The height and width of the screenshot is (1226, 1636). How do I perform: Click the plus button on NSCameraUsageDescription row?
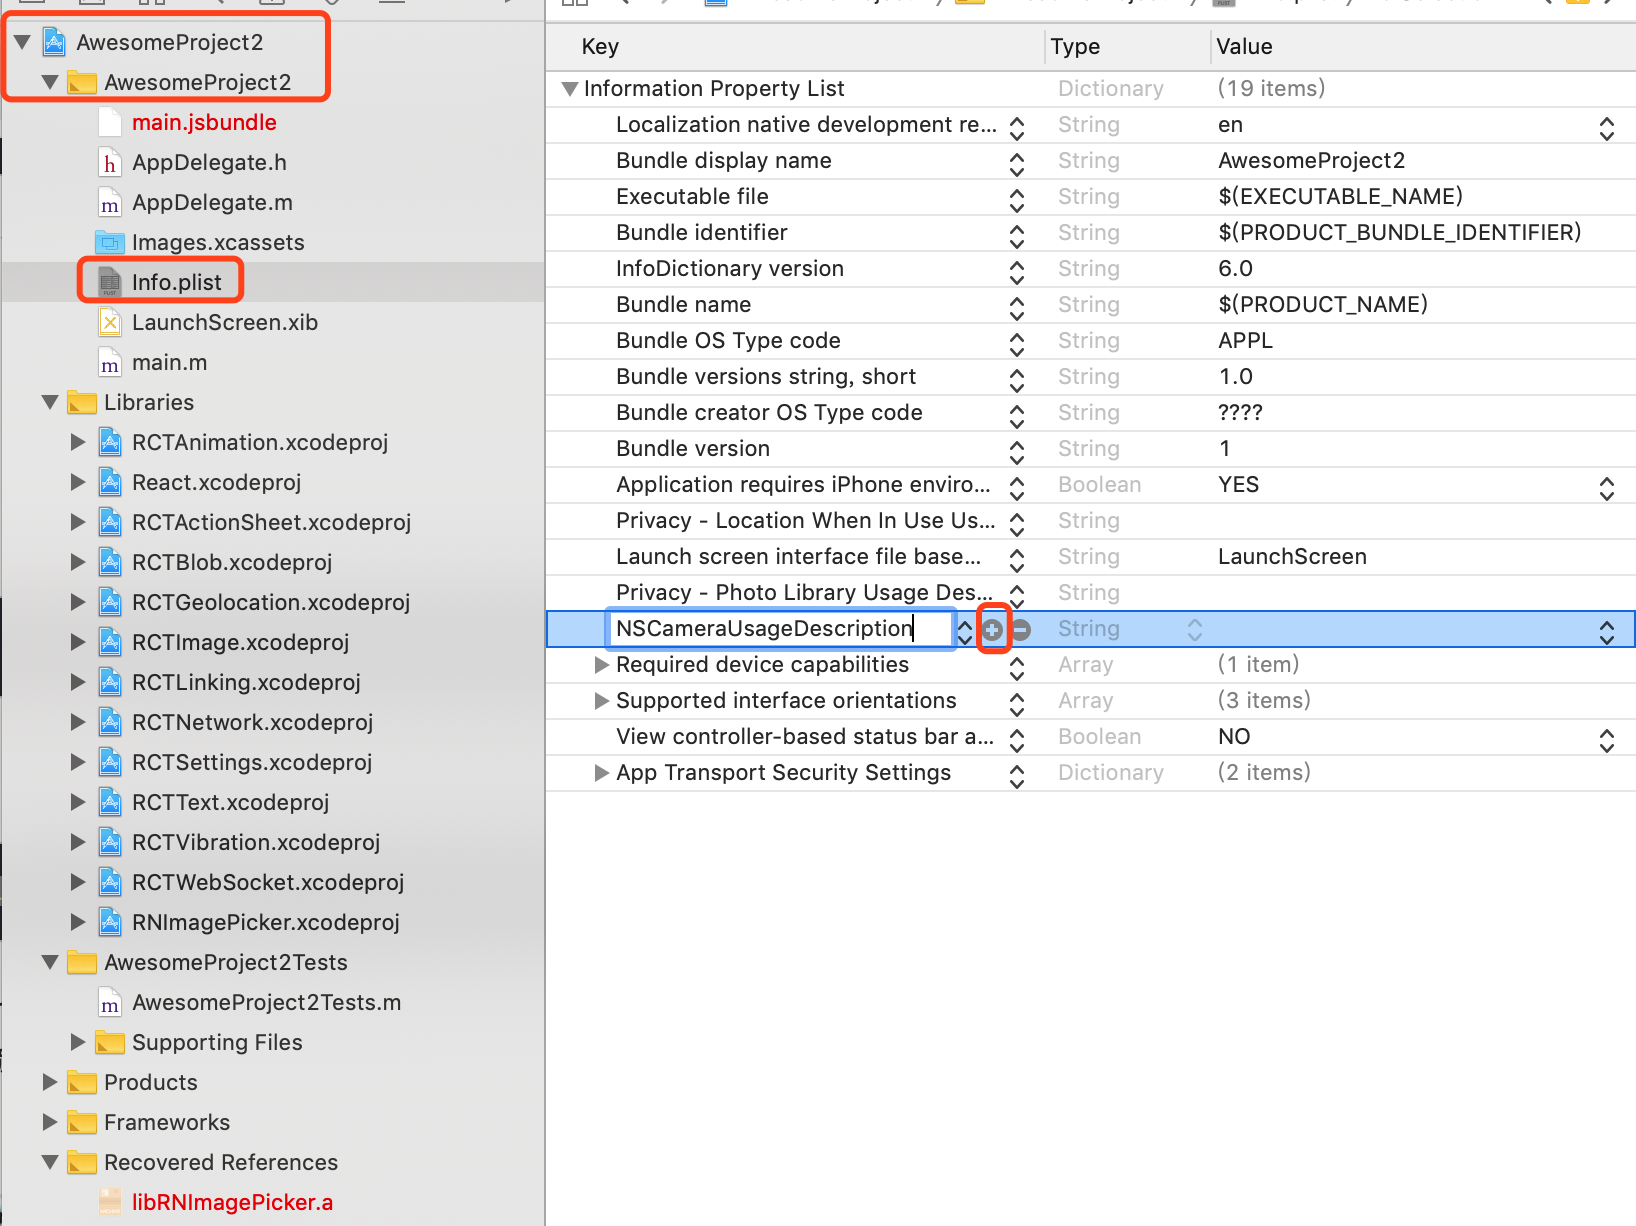tap(992, 629)
